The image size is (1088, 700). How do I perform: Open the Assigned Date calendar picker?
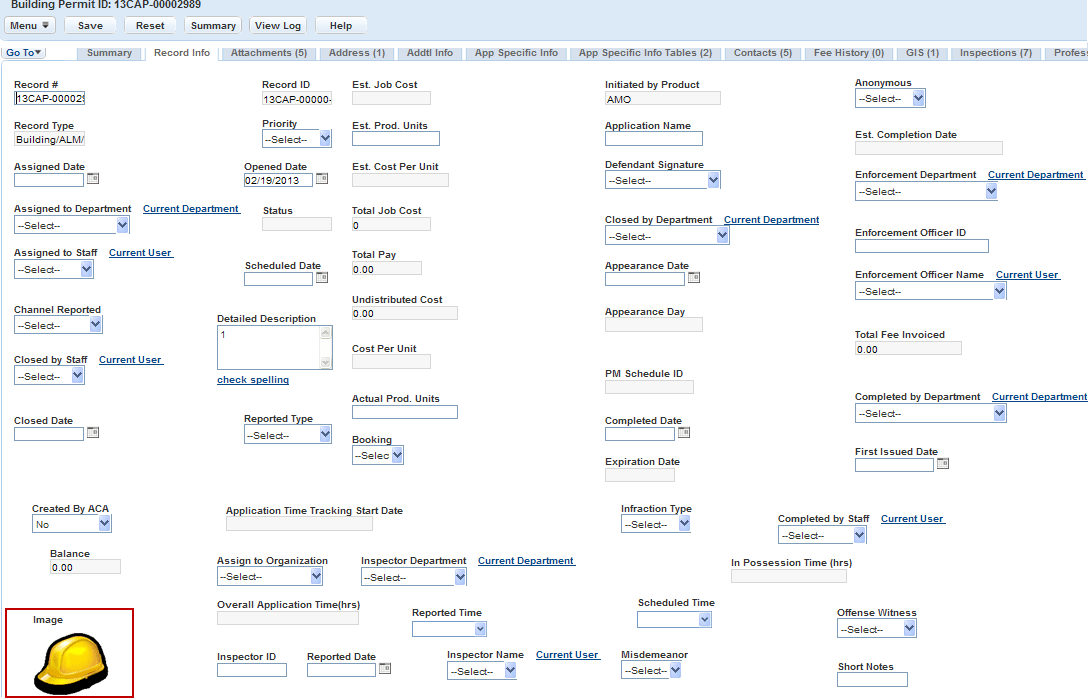pos(93,180)
